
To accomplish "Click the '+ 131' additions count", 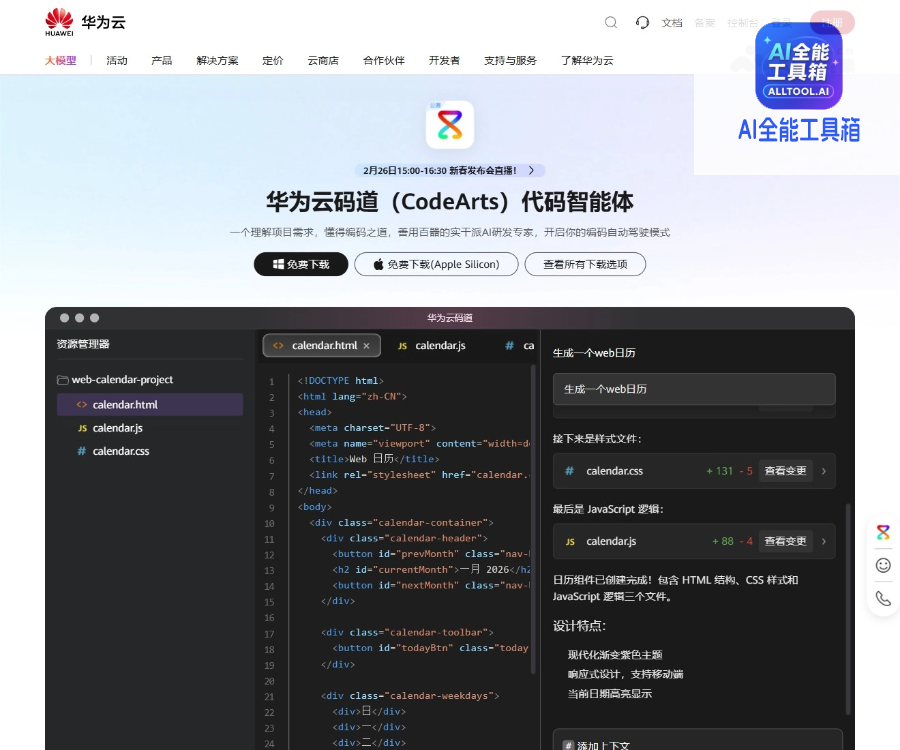I will click(719, 471).
